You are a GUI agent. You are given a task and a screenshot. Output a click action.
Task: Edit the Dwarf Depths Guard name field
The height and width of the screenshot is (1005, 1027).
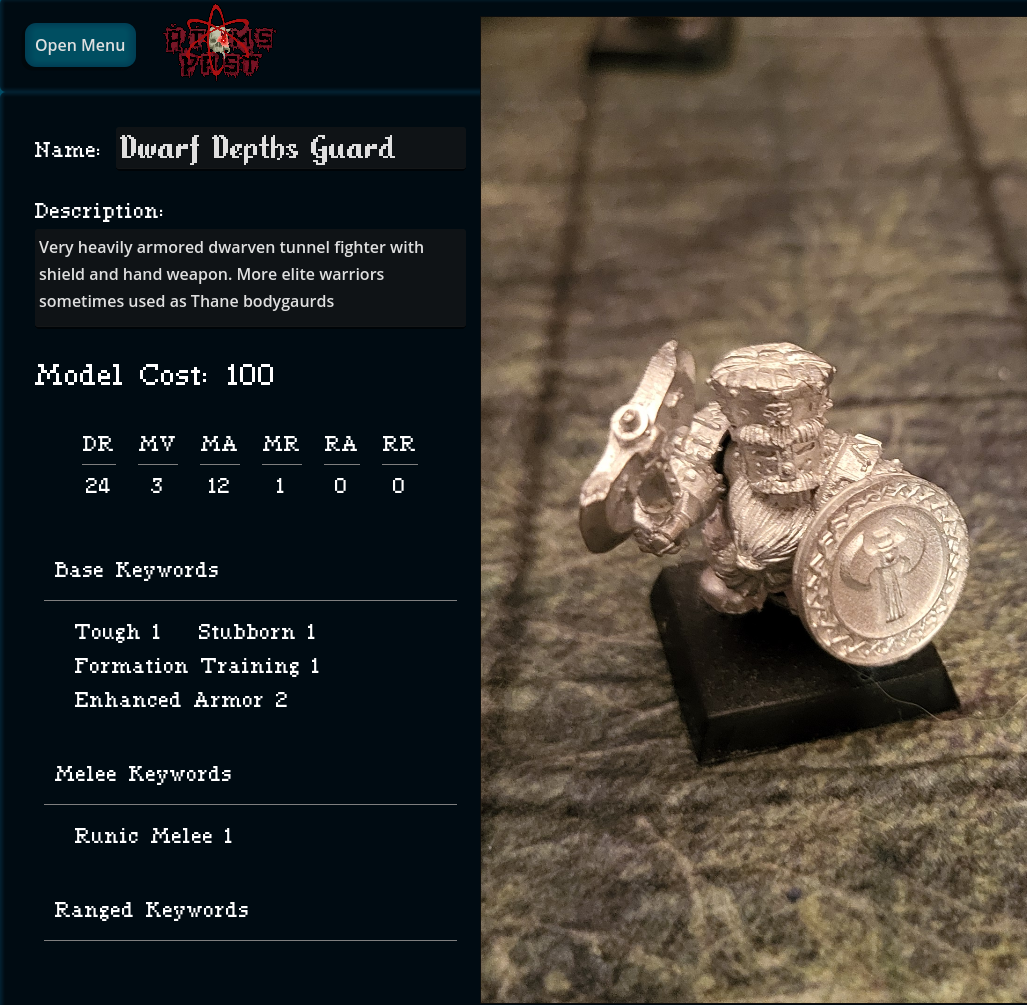[x=291, y=149]
